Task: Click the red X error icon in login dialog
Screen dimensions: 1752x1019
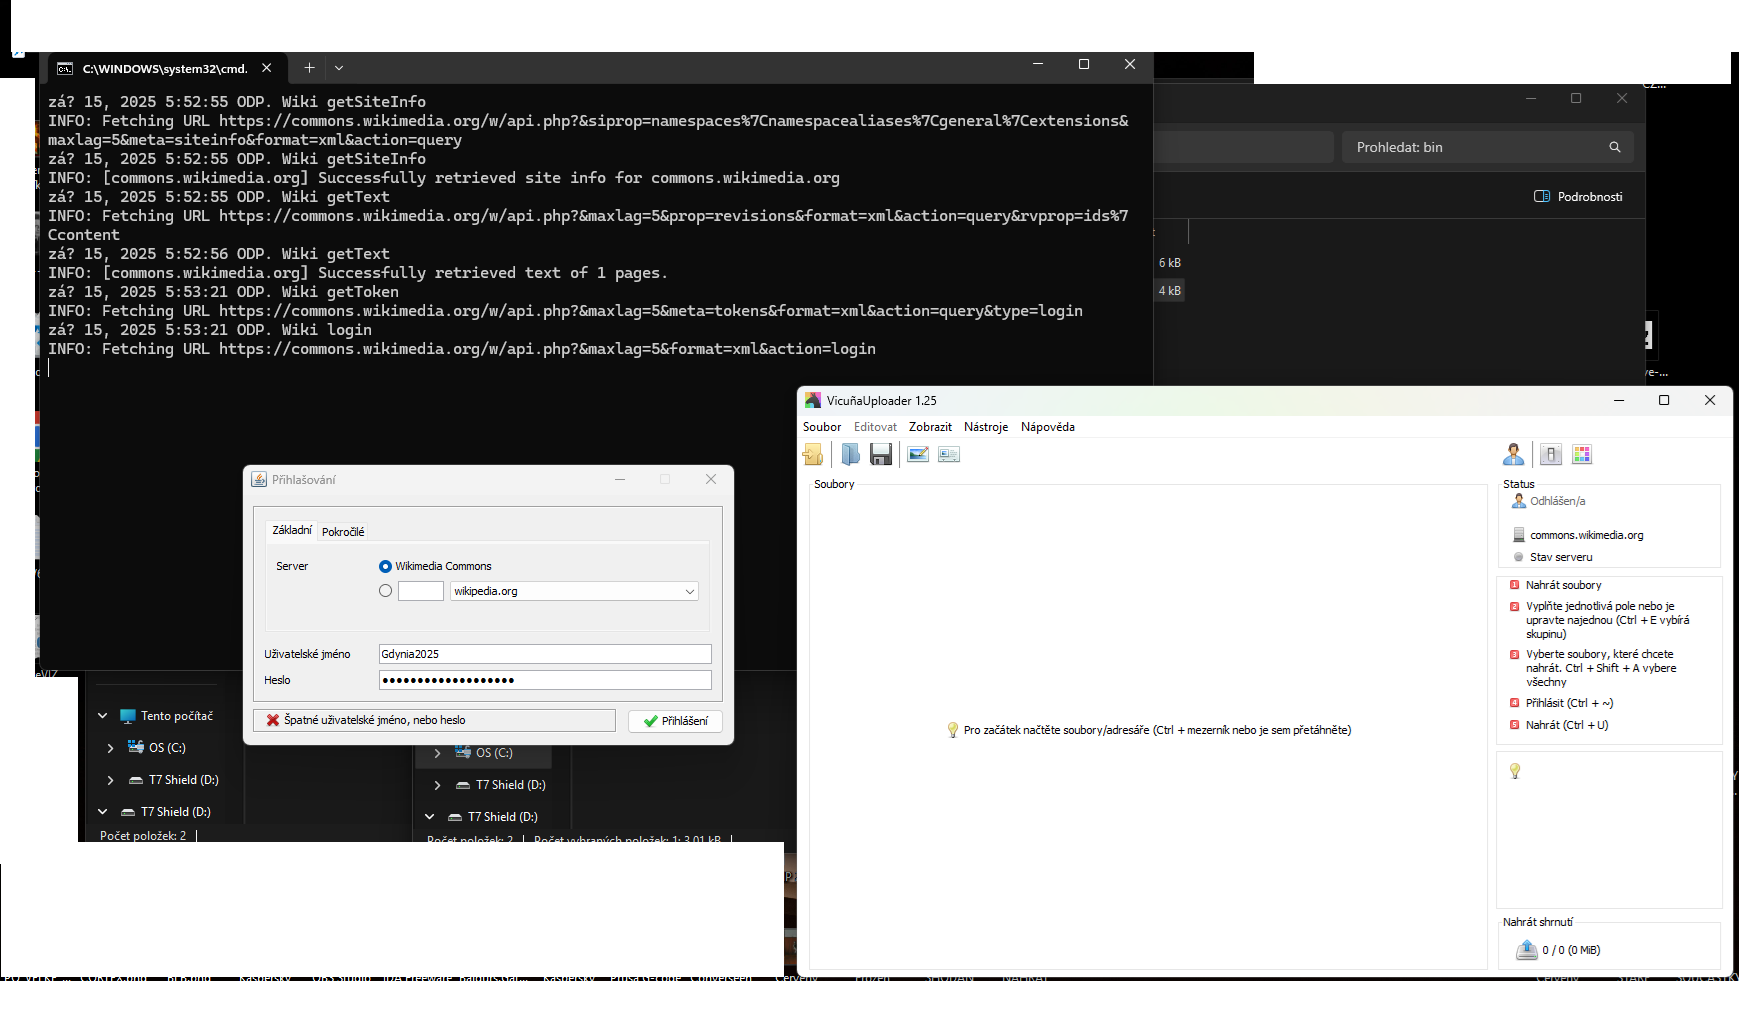Action: coord(273,720)
